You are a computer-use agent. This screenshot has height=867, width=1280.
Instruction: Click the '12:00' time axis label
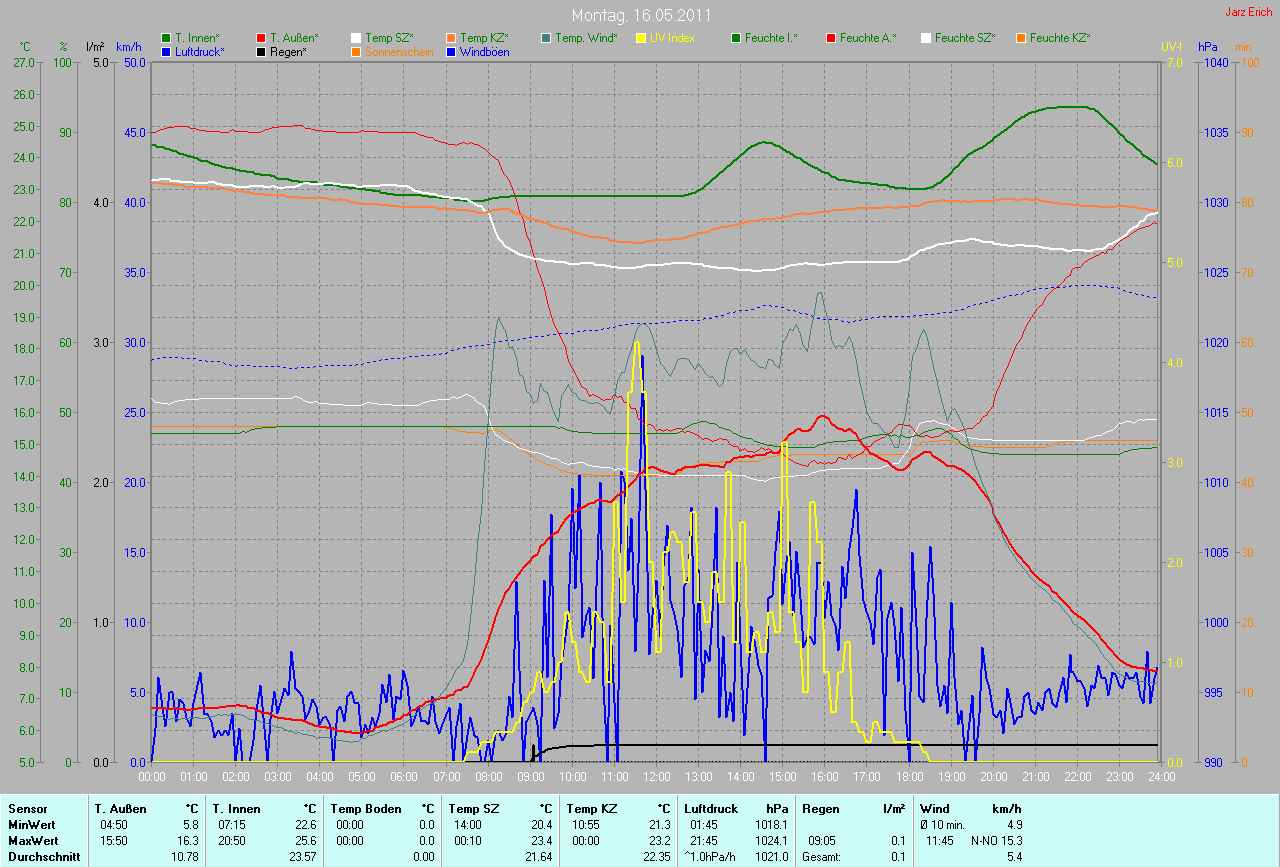pyautogui.click(x=656, y=775)
